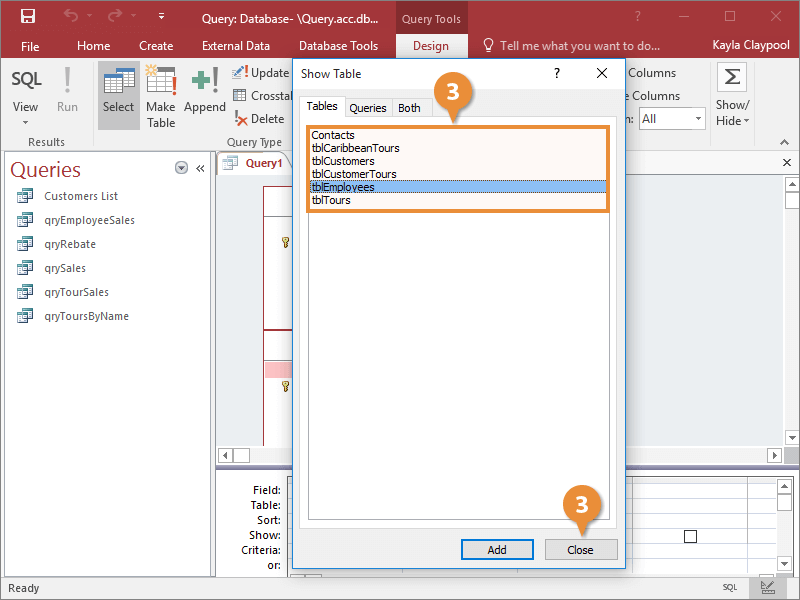Screen dimensions: 800x600
Task: Select tblEmployees in the table list
Action: [458, 187]
